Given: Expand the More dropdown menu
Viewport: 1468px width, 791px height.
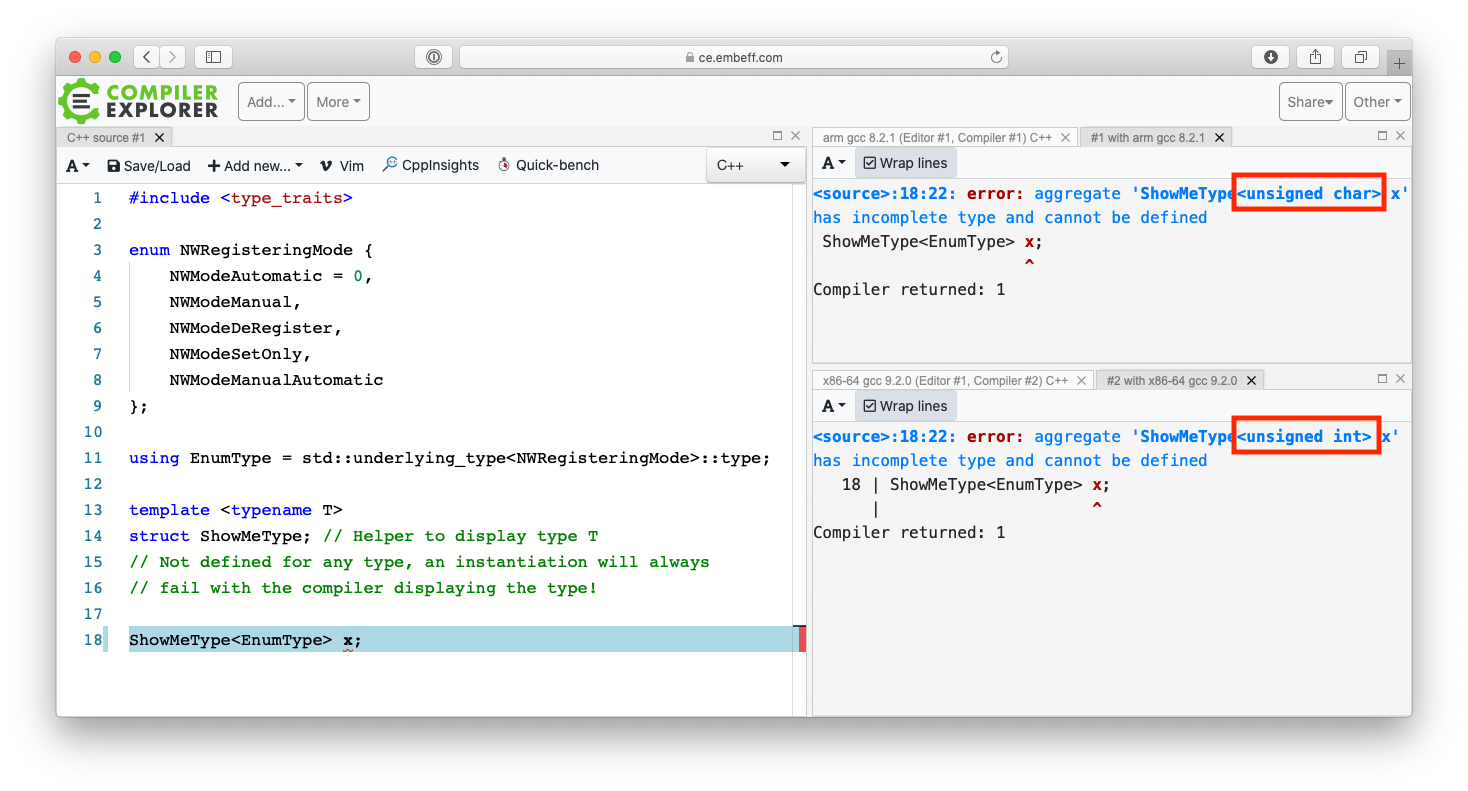Looking at the screenshot, I should [x=339, y=102].
